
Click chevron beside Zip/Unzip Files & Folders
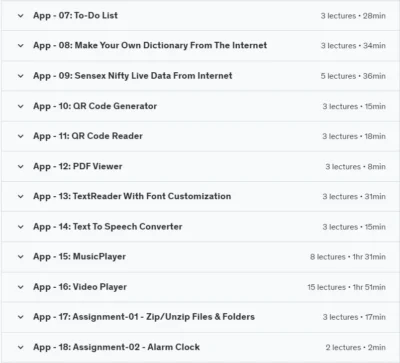21,317
